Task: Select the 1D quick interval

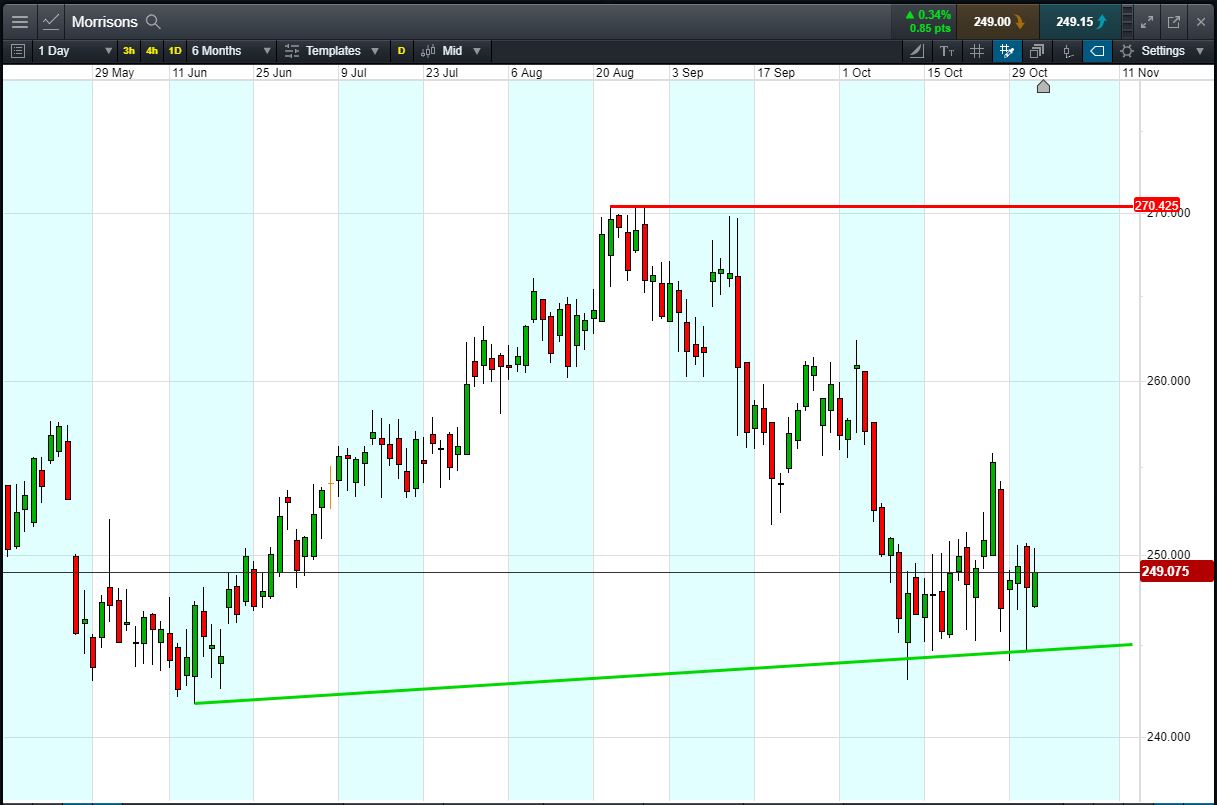Action: click(175, 51)
